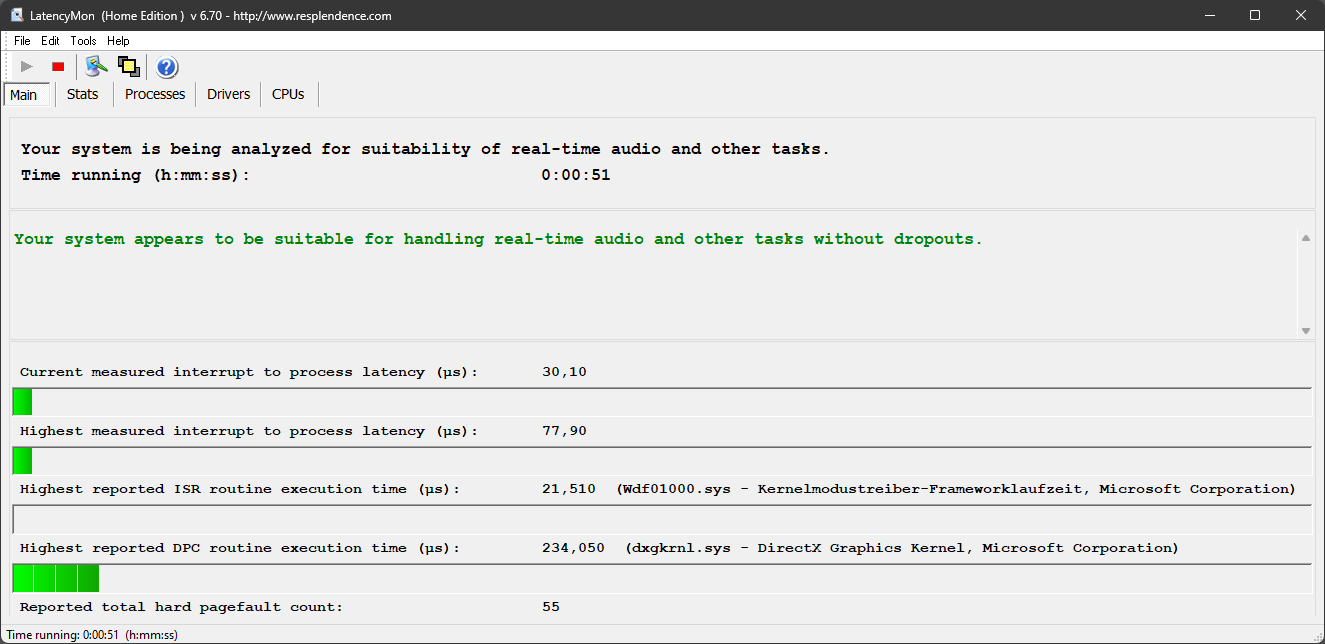
Task: Click 'Highest reported ISR routine execution time' label
Action: point(240,489)
